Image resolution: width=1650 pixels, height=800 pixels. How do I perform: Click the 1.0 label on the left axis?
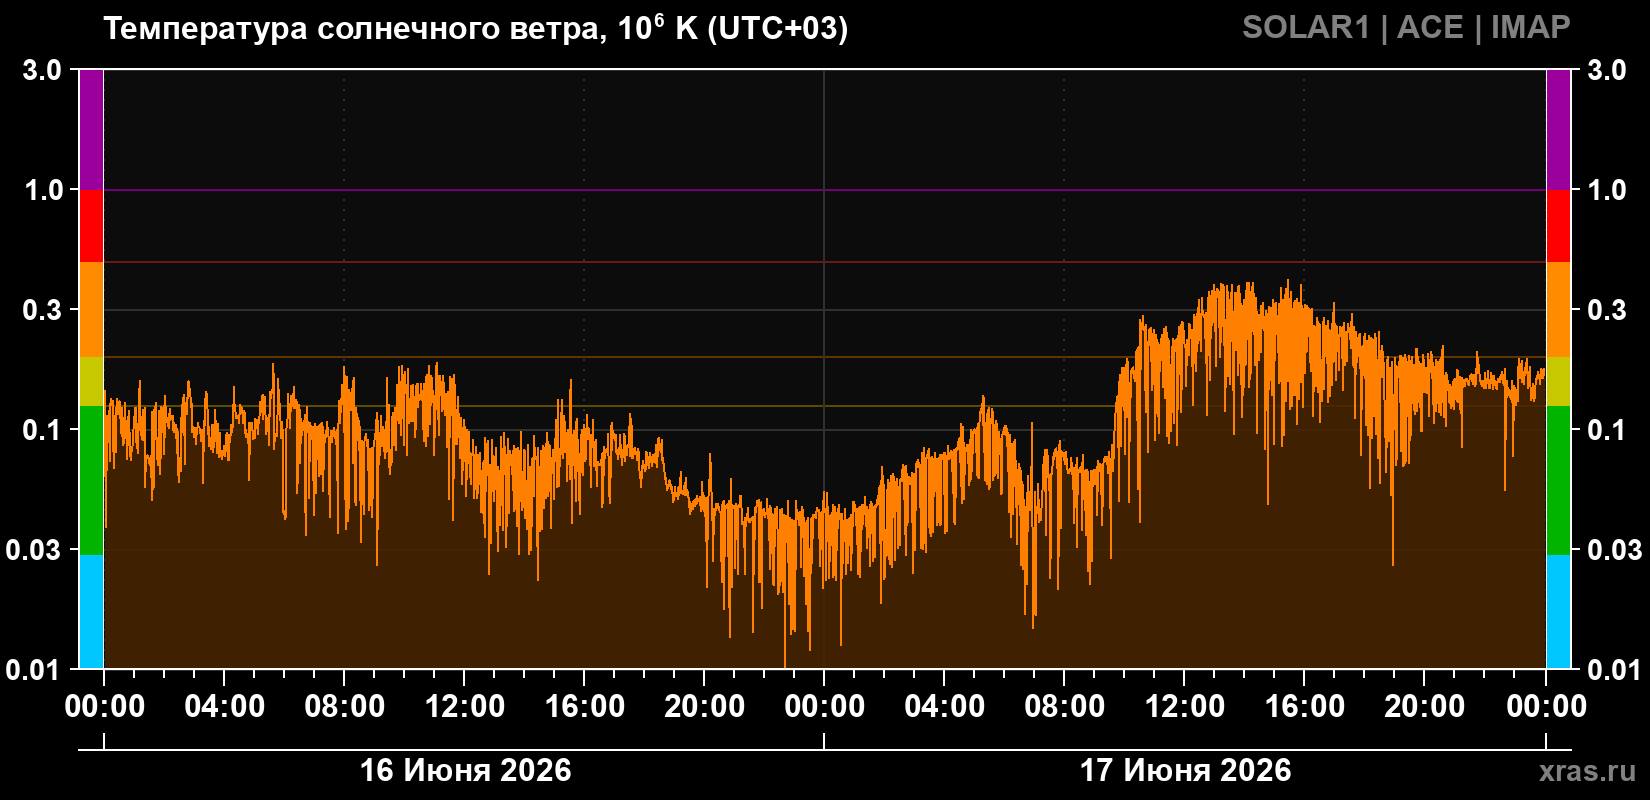(42, 190)
